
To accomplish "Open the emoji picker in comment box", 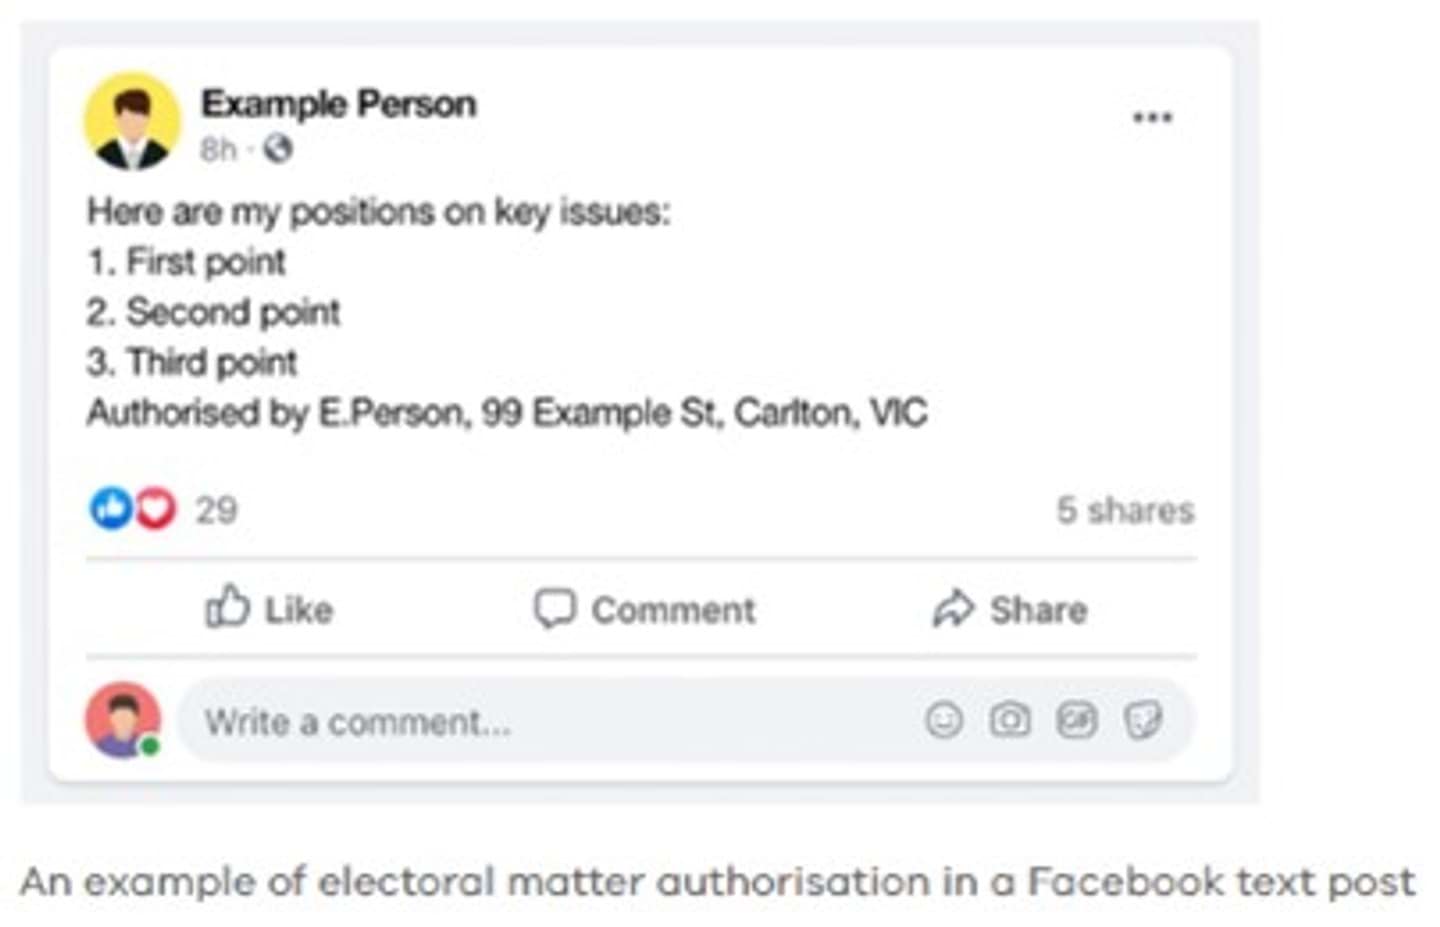I will pos(944,720).
